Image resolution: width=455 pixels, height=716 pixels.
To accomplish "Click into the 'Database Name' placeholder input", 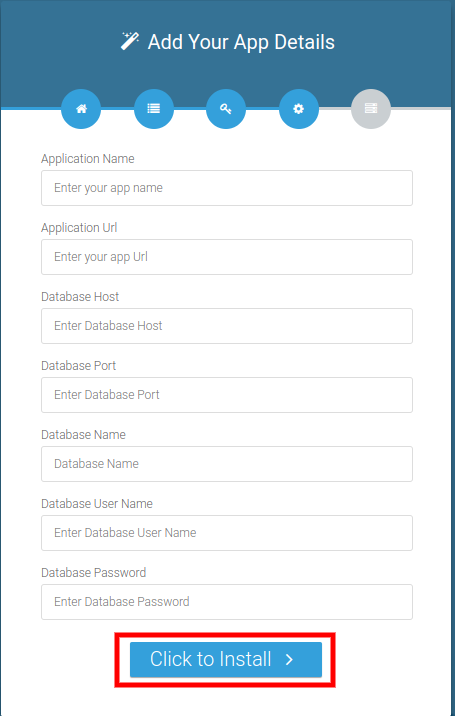I will tap(227, 463).
